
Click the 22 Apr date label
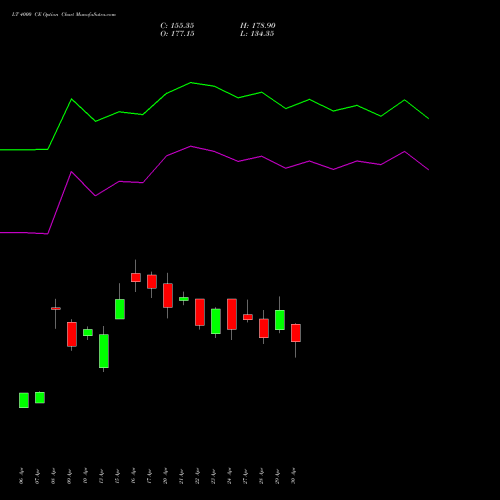198,476
